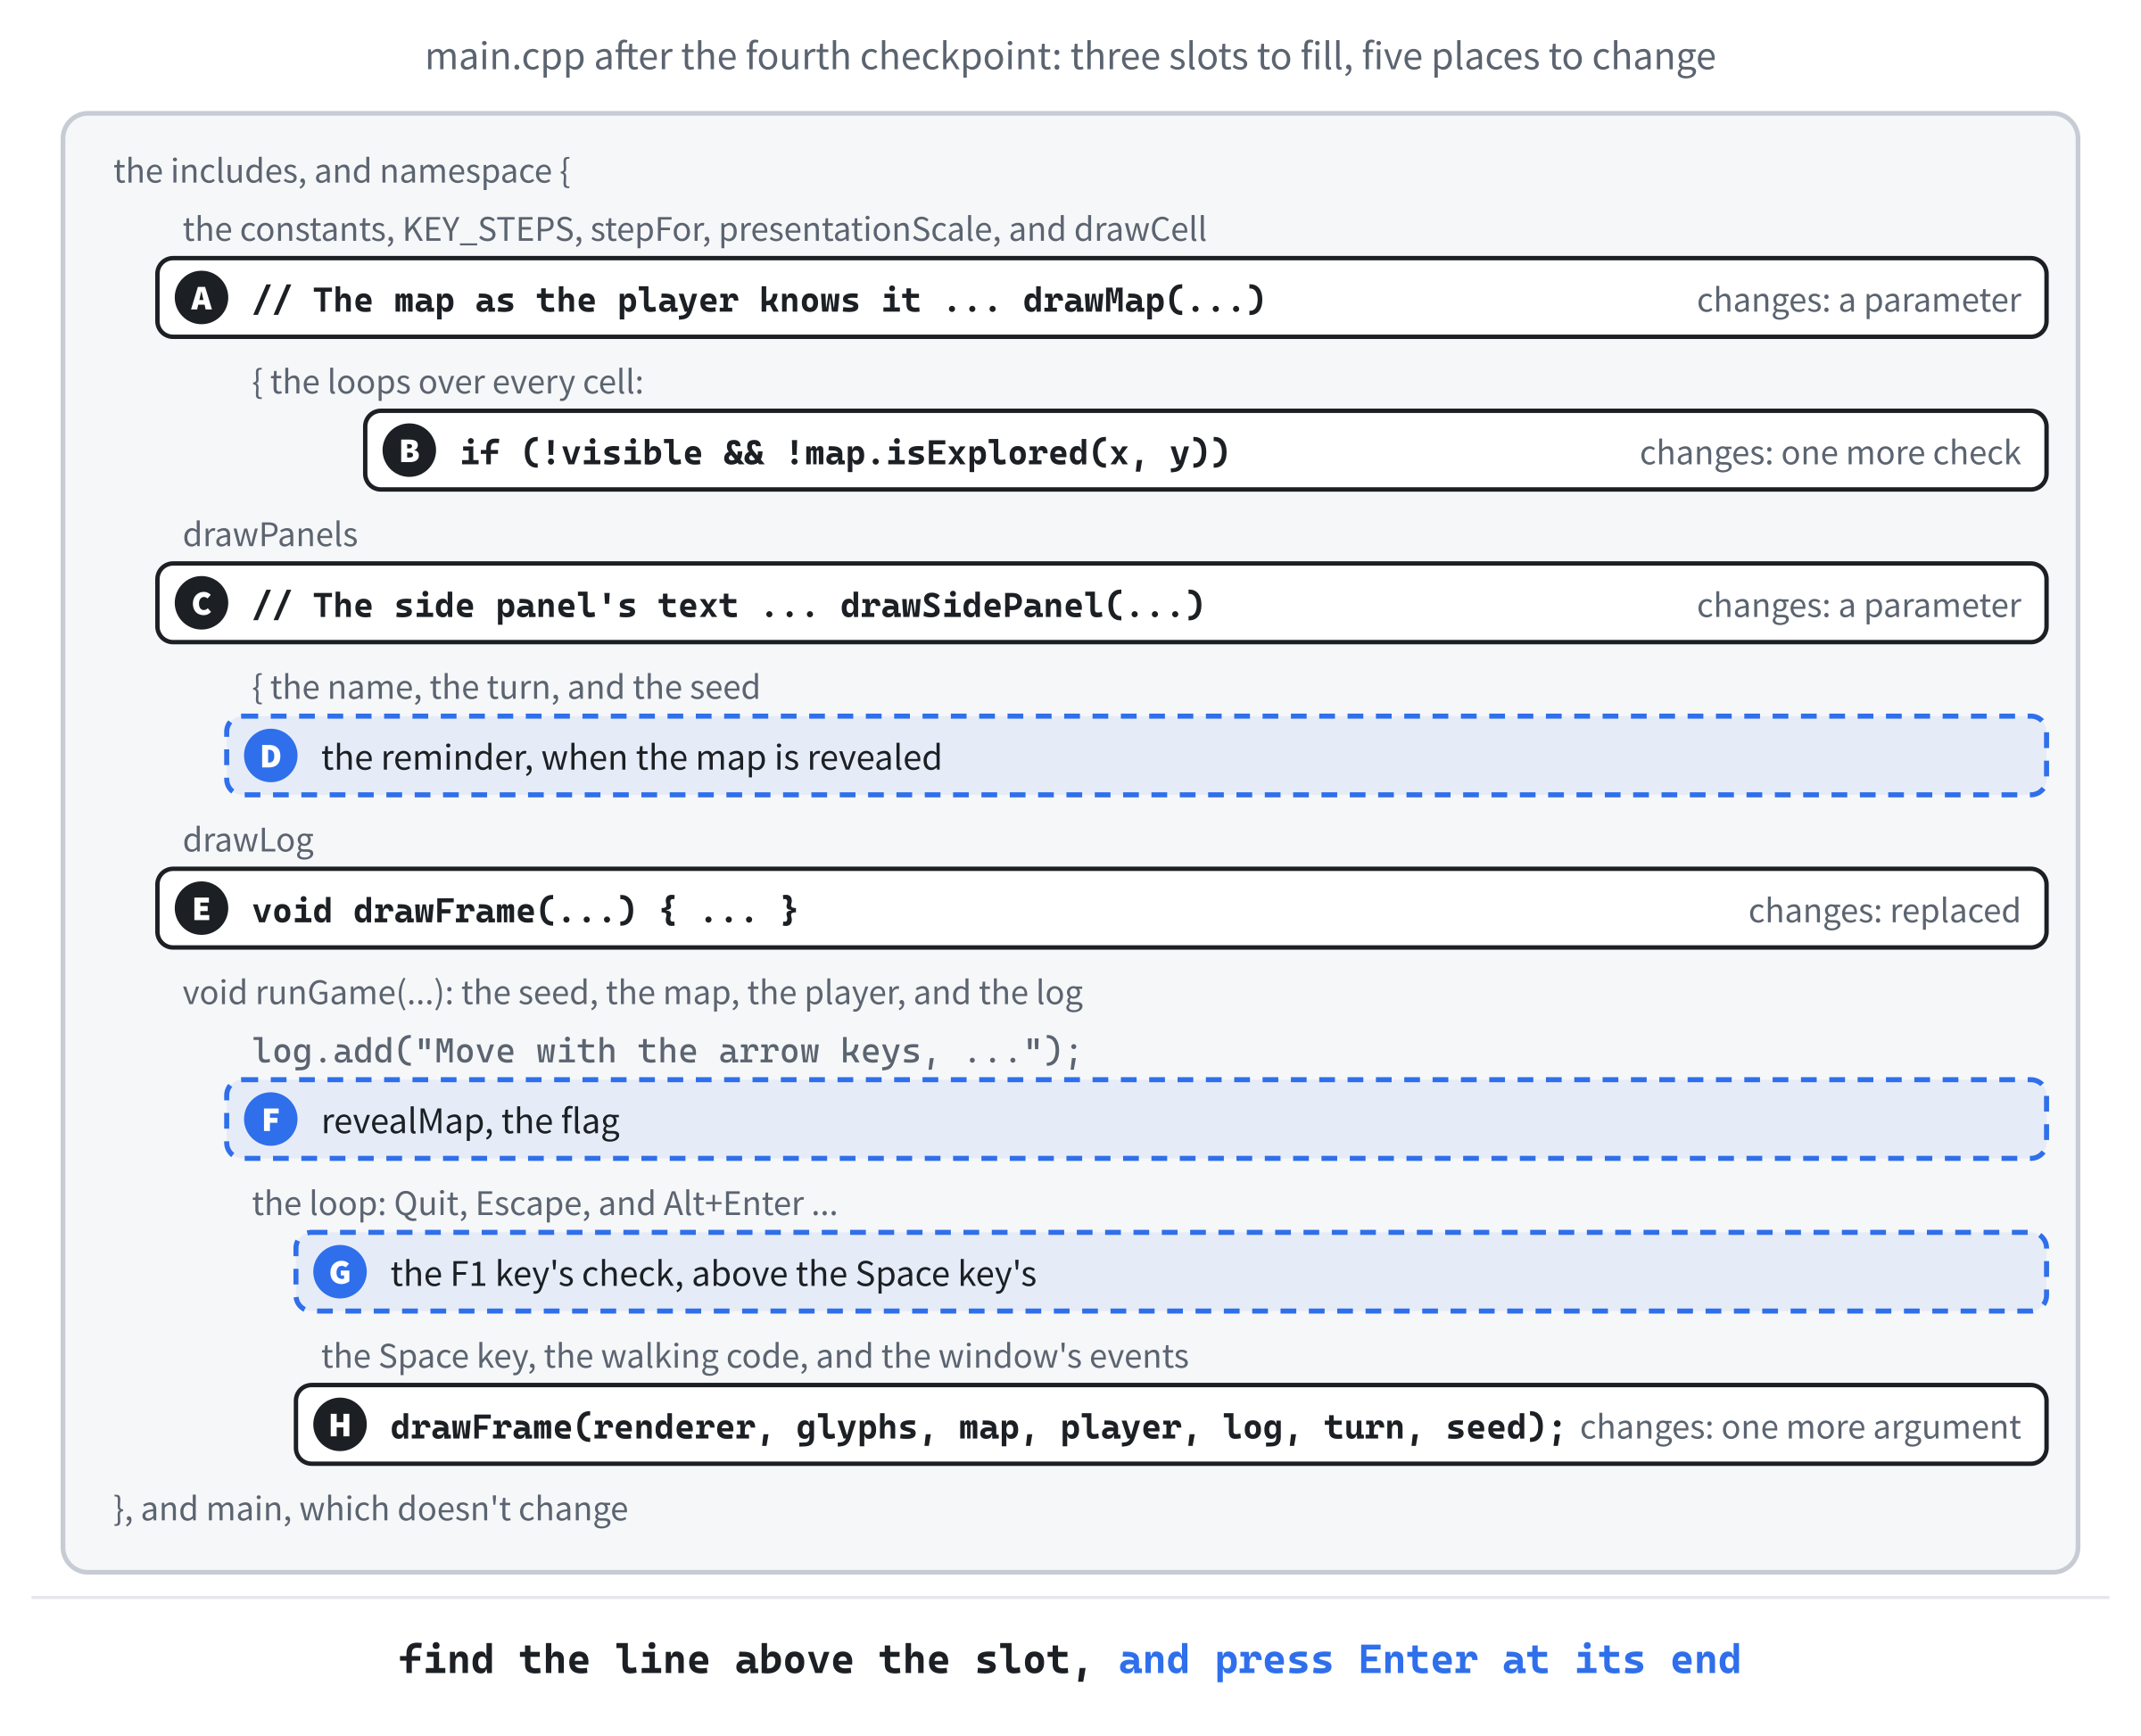Click 'the reminder, when the map is revealed'

631,757
